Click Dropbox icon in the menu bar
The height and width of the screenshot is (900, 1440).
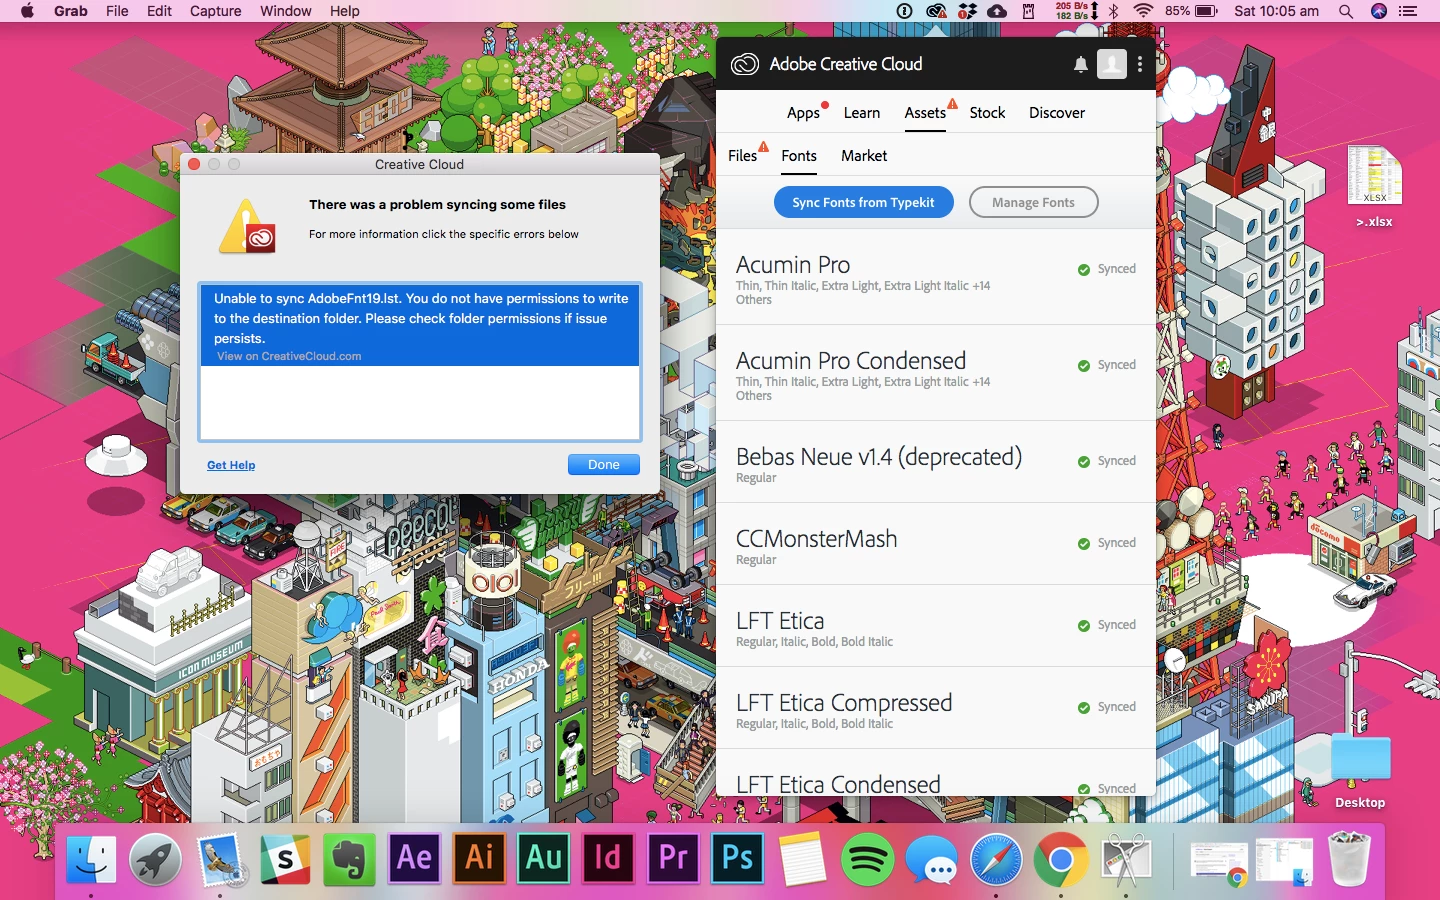click(968, 11)
